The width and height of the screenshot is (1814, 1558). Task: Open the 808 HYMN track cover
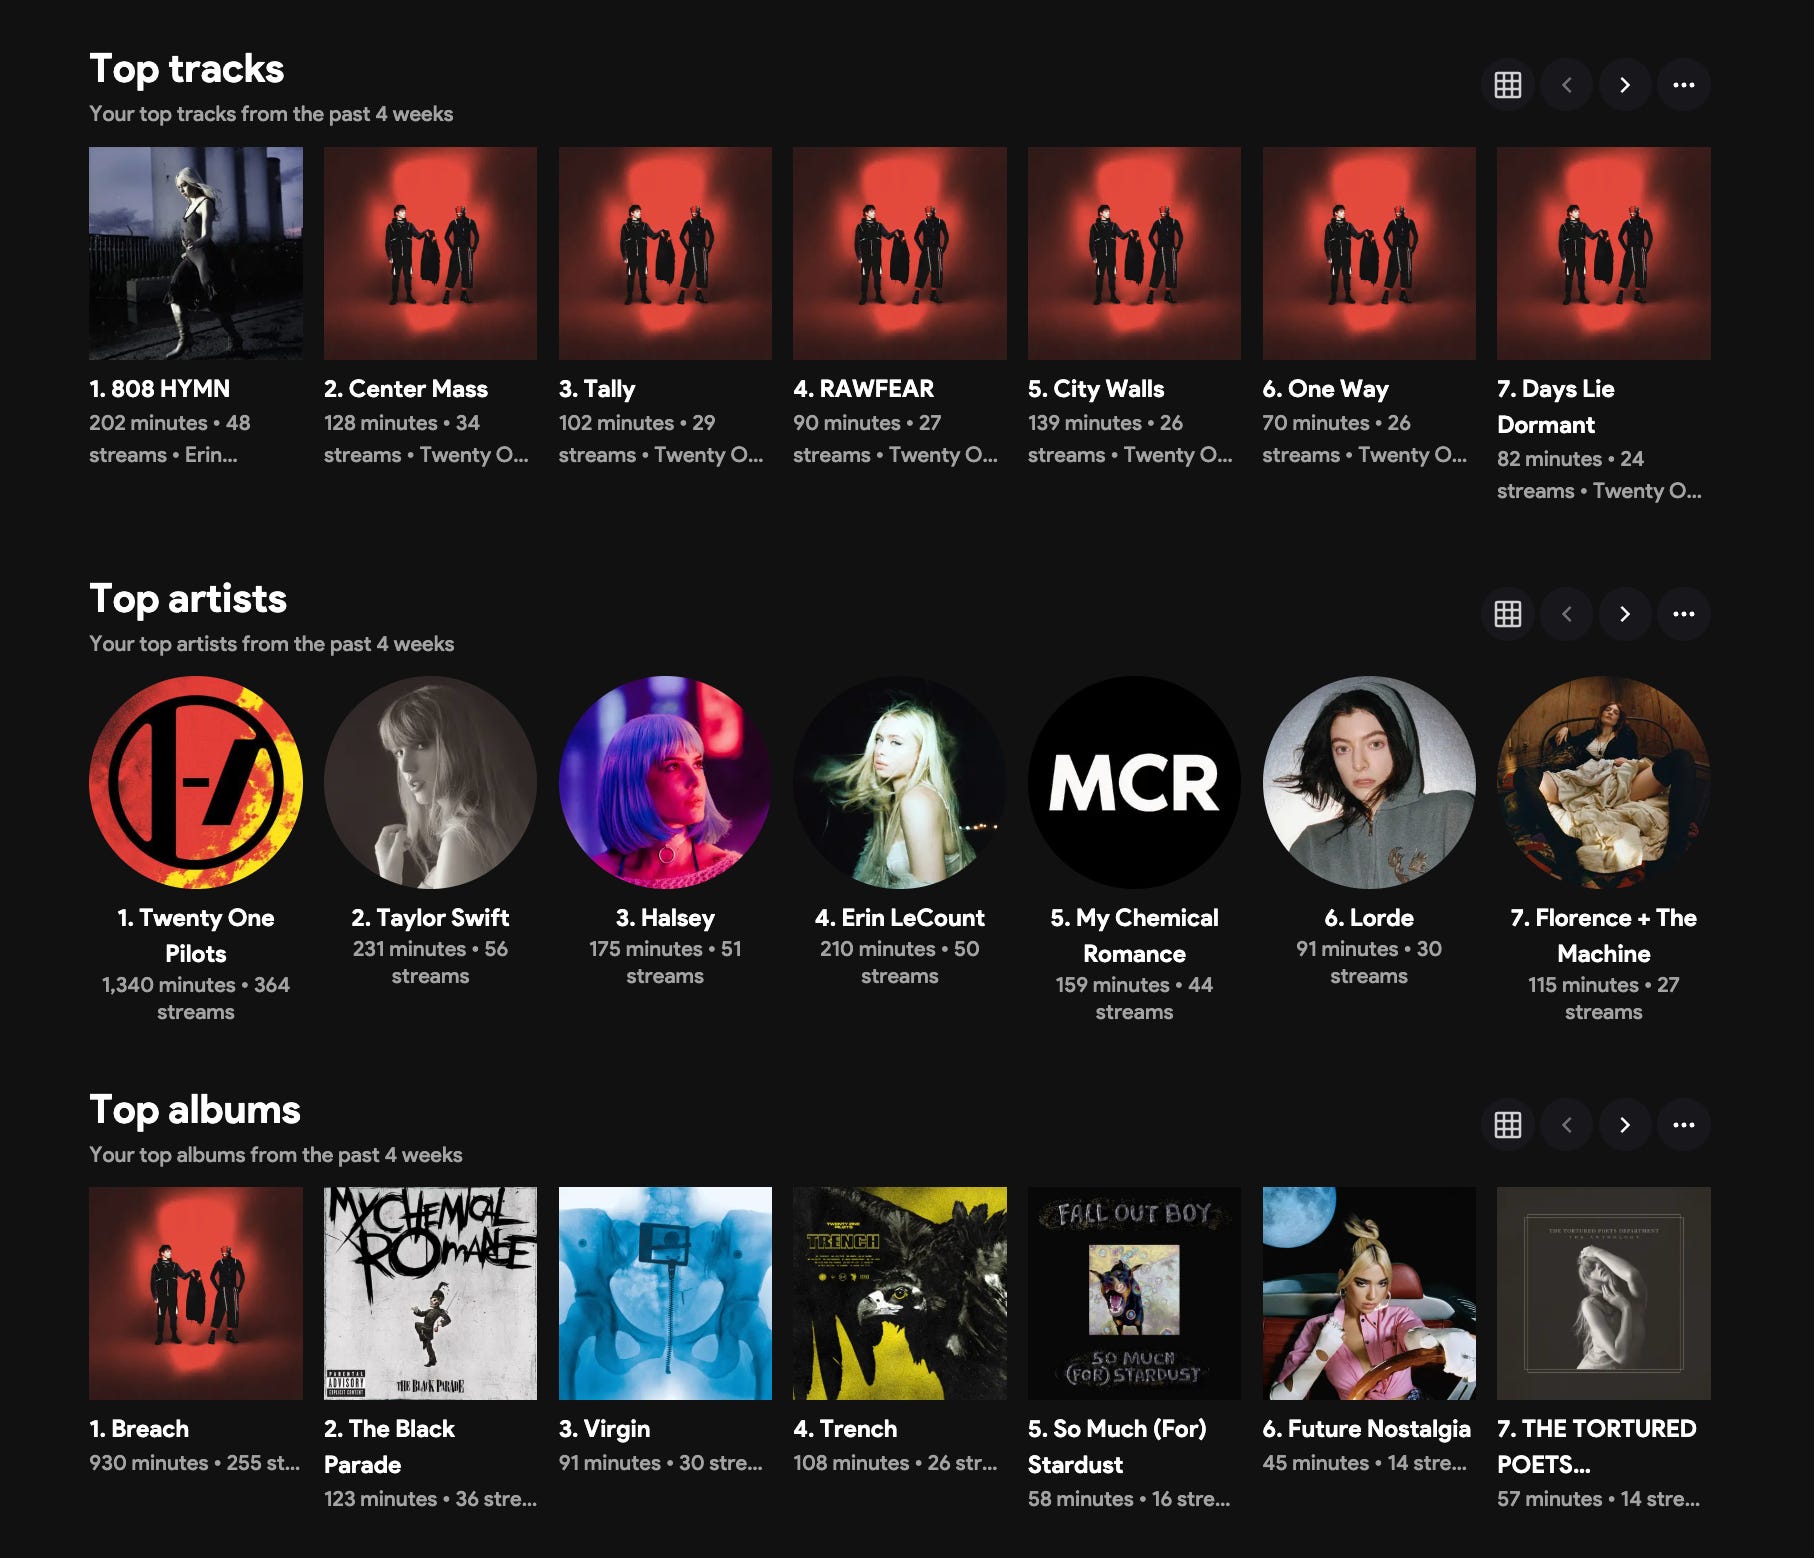196,253
